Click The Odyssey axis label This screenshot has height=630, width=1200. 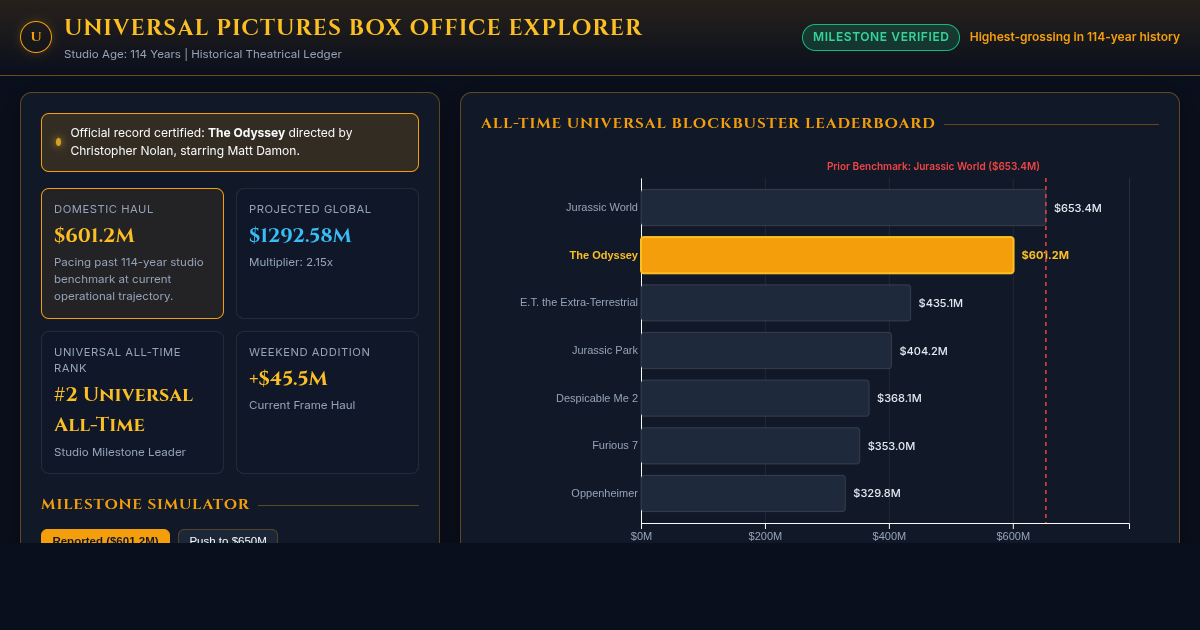pos(604,255)
